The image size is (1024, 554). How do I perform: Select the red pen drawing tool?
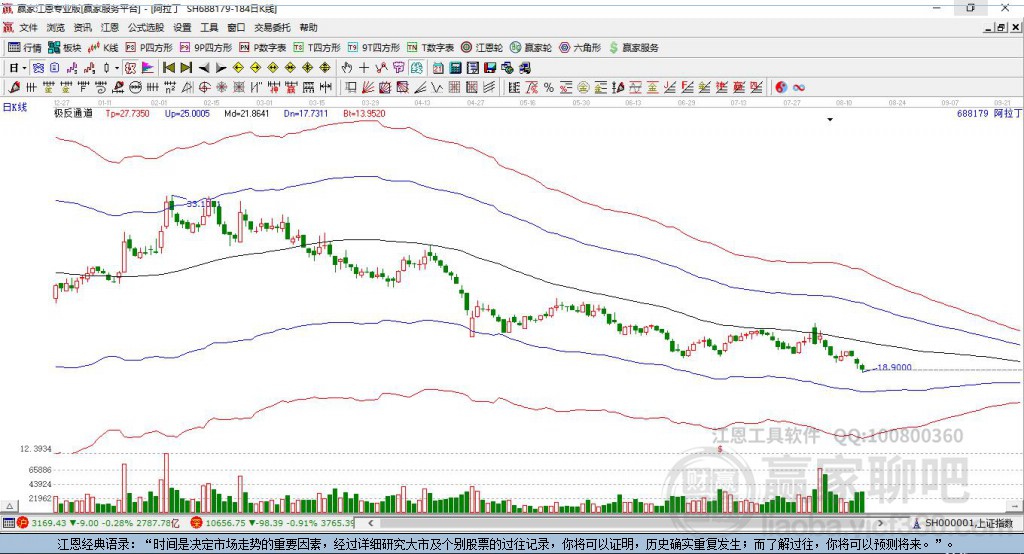14,88
